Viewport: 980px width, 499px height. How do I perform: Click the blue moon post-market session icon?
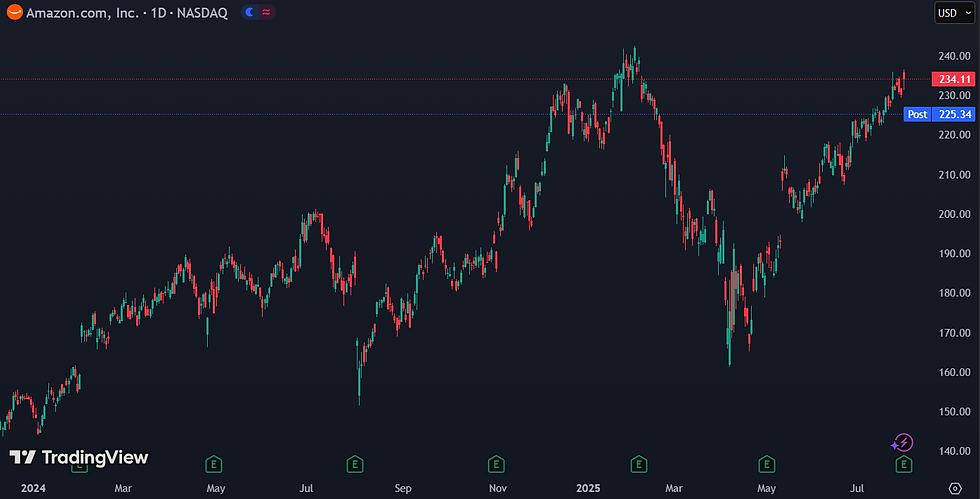click(x=249, y=12)
